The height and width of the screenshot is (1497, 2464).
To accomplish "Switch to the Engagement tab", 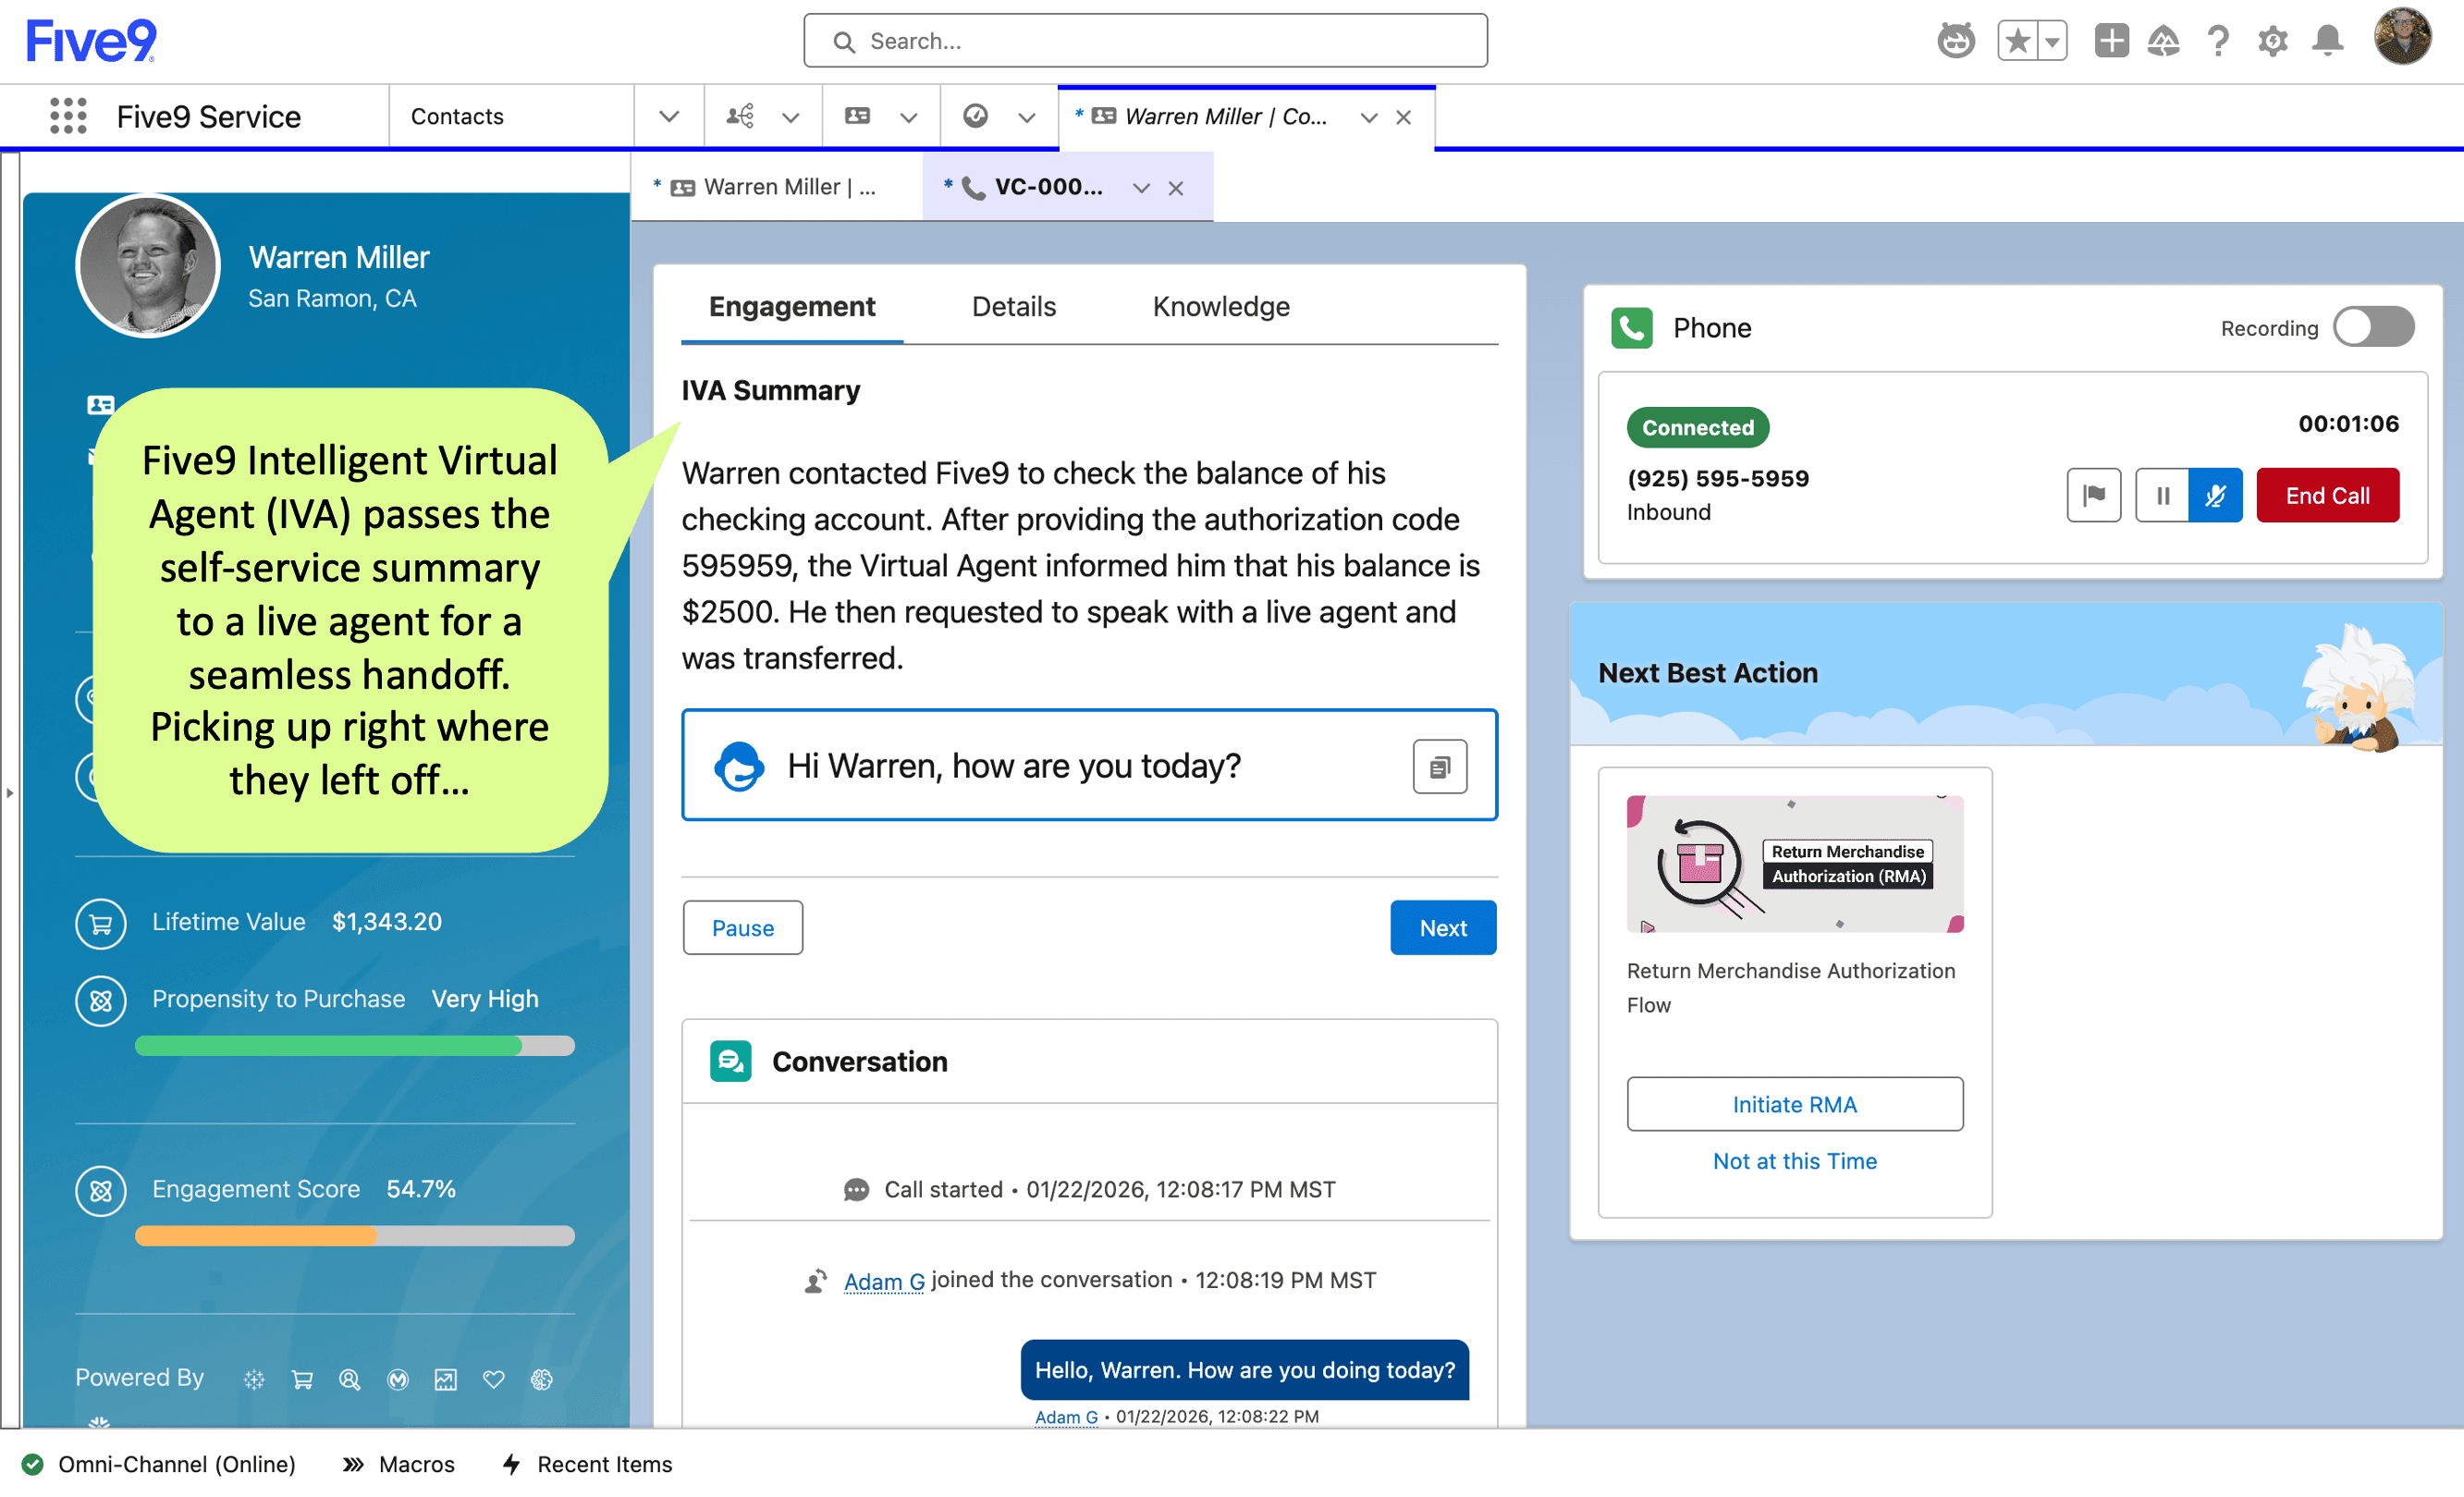I will (791, 306).
